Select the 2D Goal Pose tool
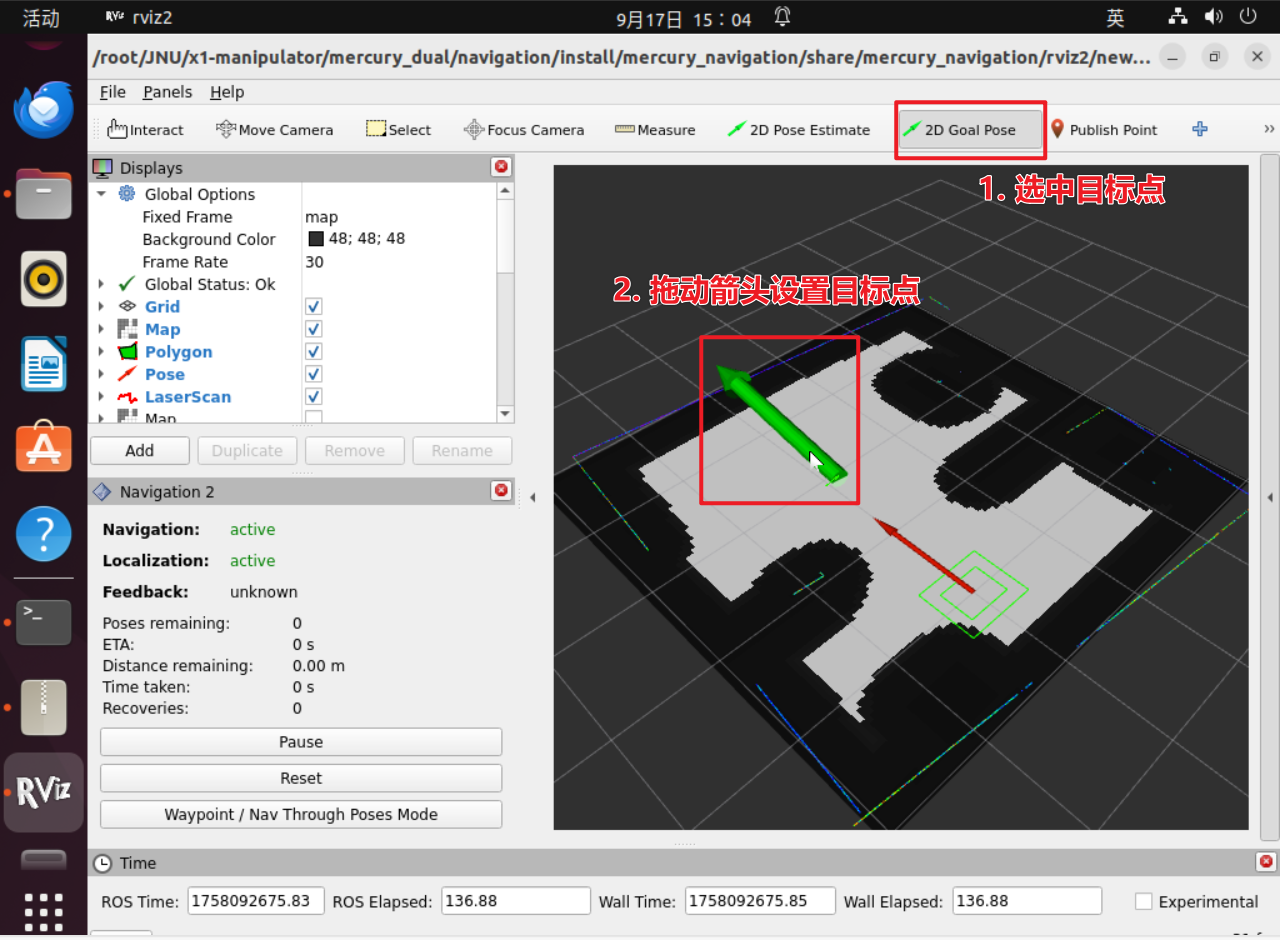 970,129
